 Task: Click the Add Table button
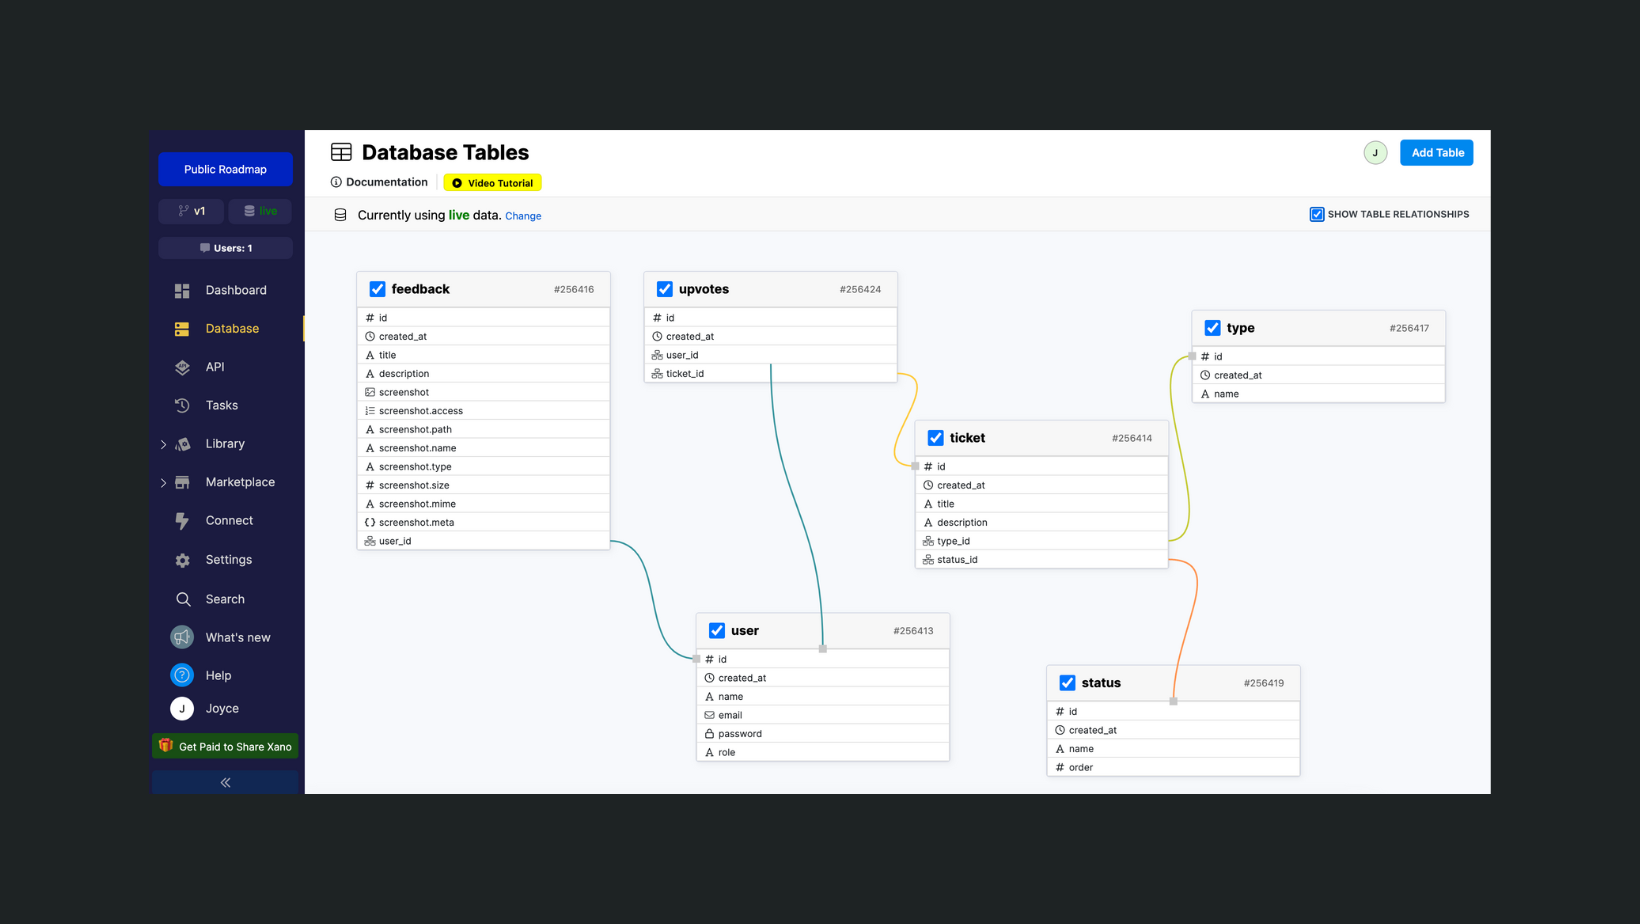click(1437, 153)
